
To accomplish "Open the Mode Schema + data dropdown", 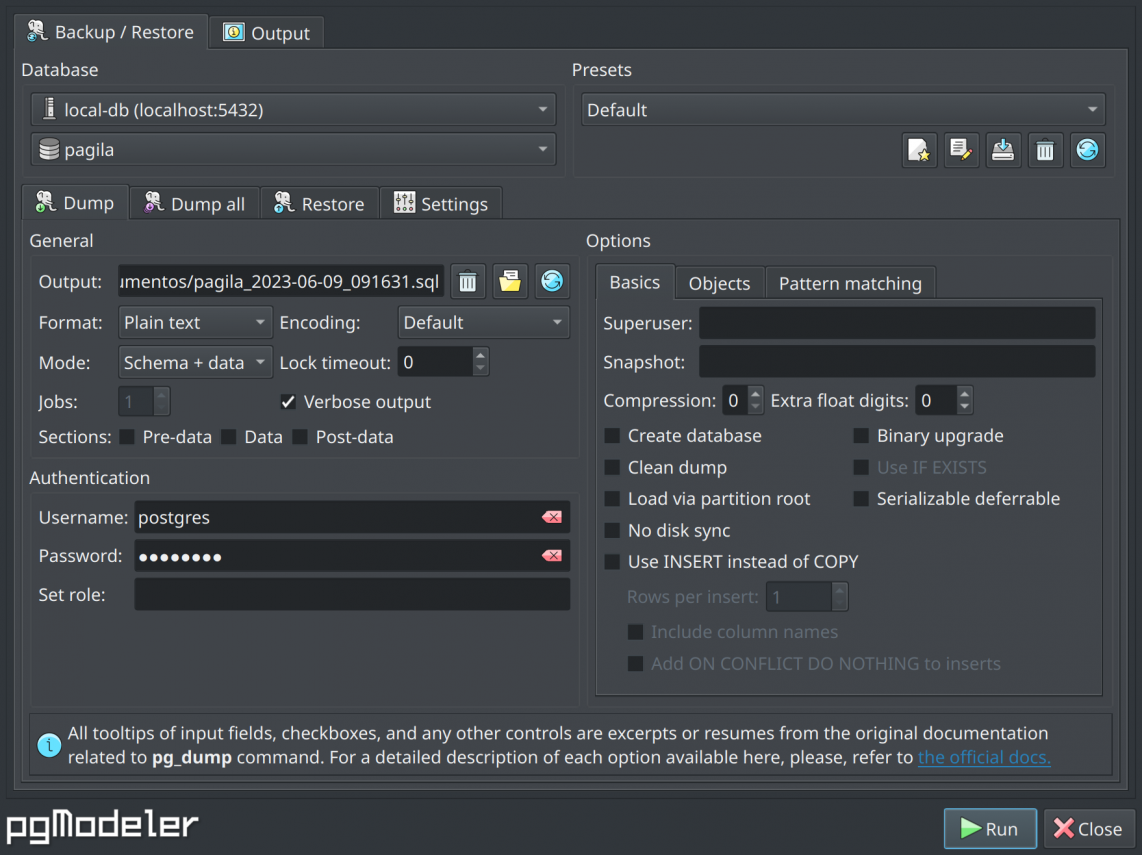I will click(195, 362).
